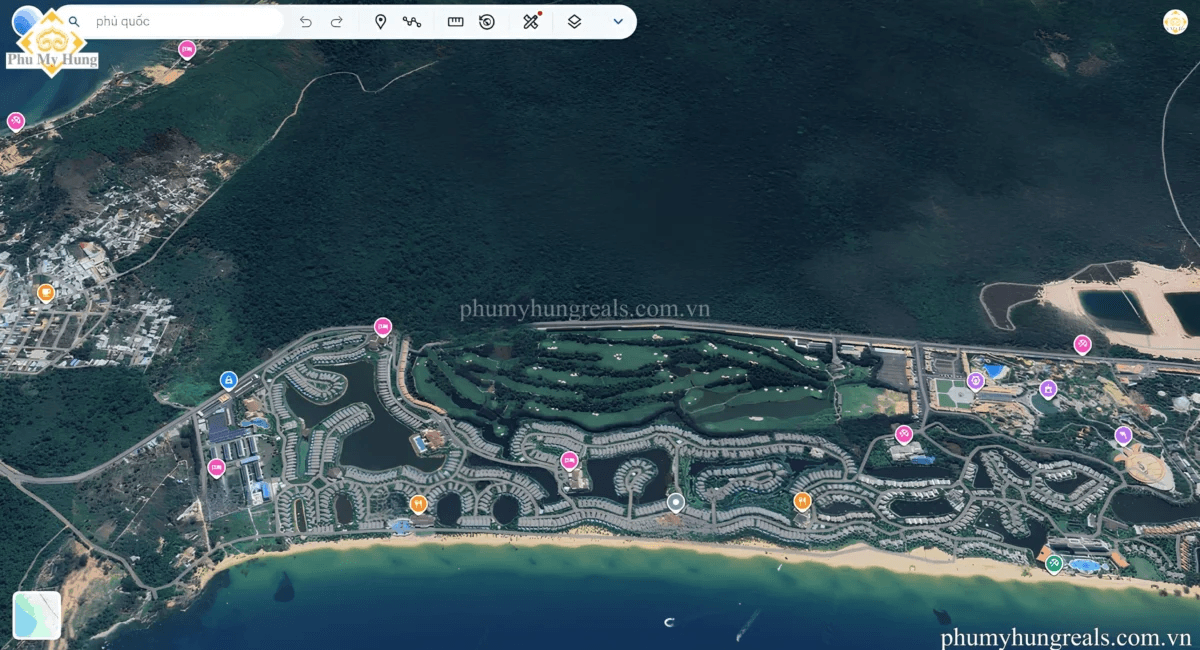Select the green marker near the beach
The height and width of the screenshot is (650, 1200).
pos(1054,564)
